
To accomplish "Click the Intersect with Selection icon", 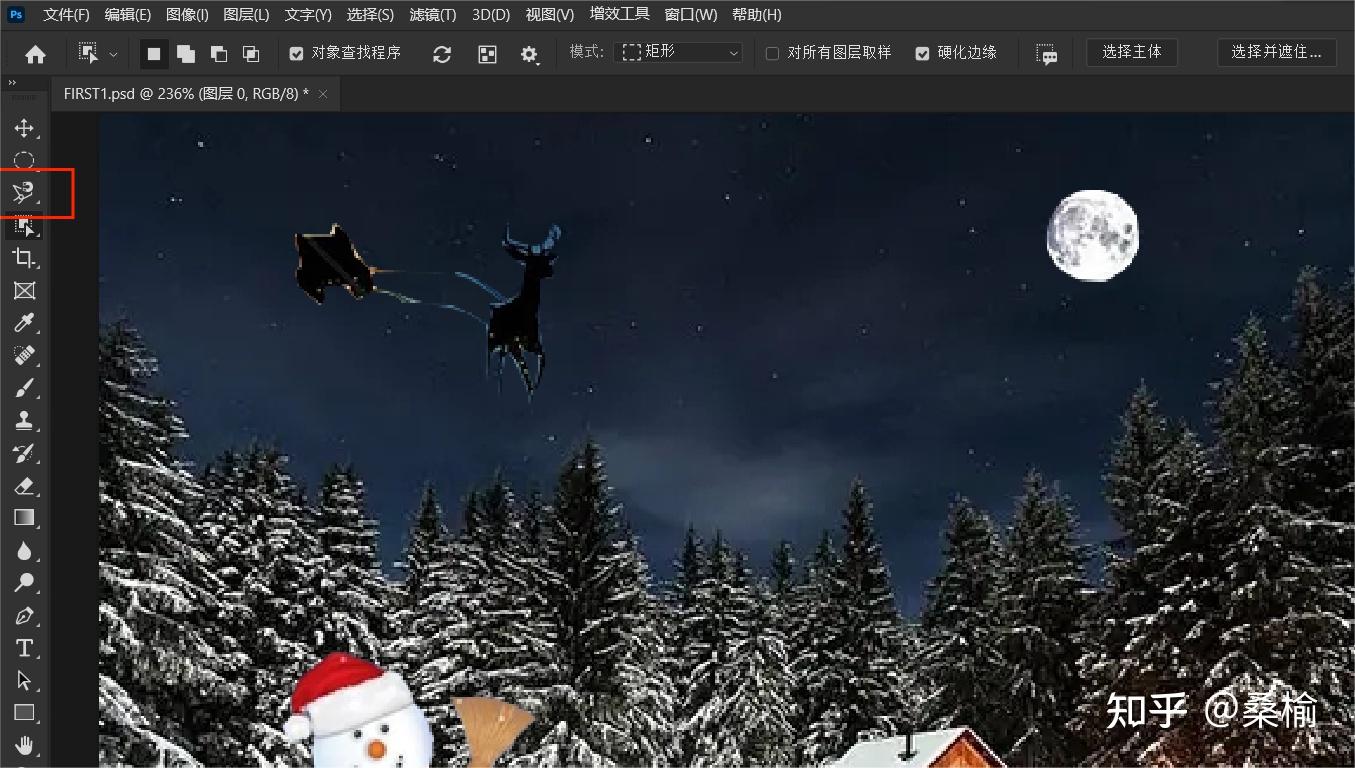I will click(x=251, y=54).
